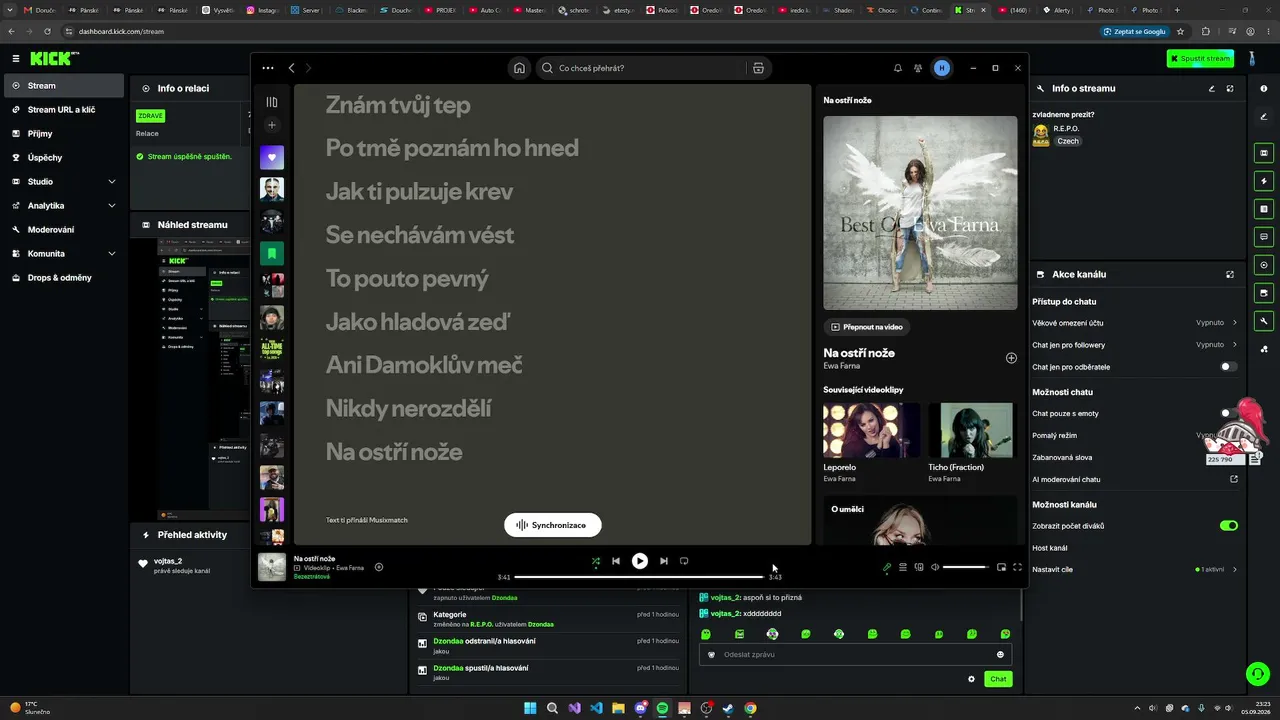The height and width of the screenshot is (720, 1280).
Task: Mute Spotify volume speaker icon
Action: pyautogui.click(x=935, y=567)
